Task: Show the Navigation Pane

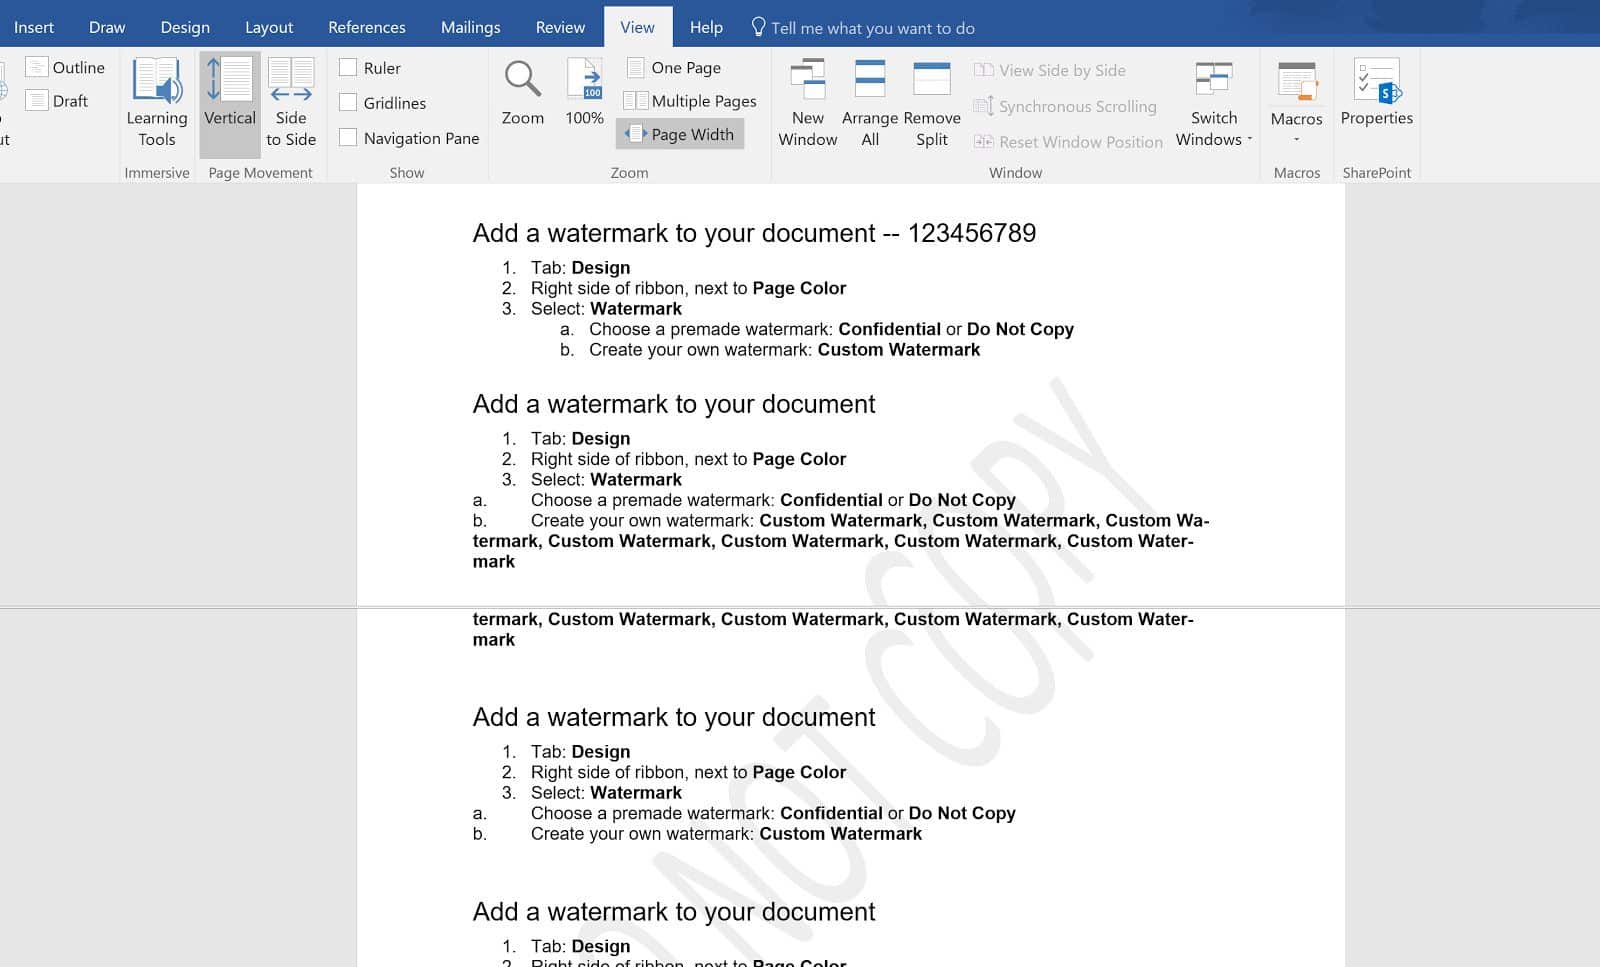Action: pos(349,138)
